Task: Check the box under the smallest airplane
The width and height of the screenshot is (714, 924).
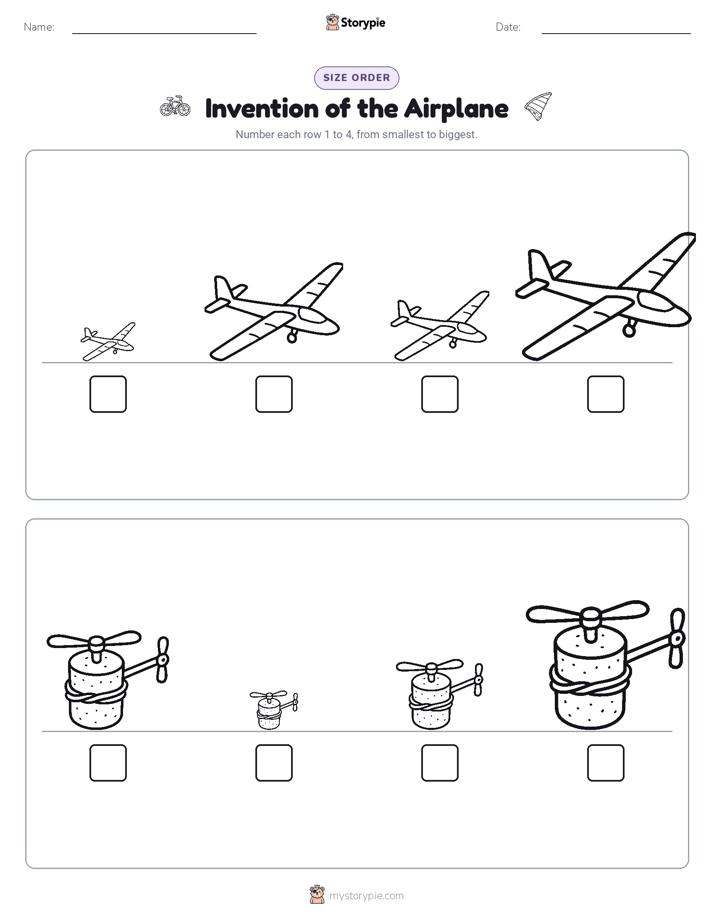Action: coord(108,394)
